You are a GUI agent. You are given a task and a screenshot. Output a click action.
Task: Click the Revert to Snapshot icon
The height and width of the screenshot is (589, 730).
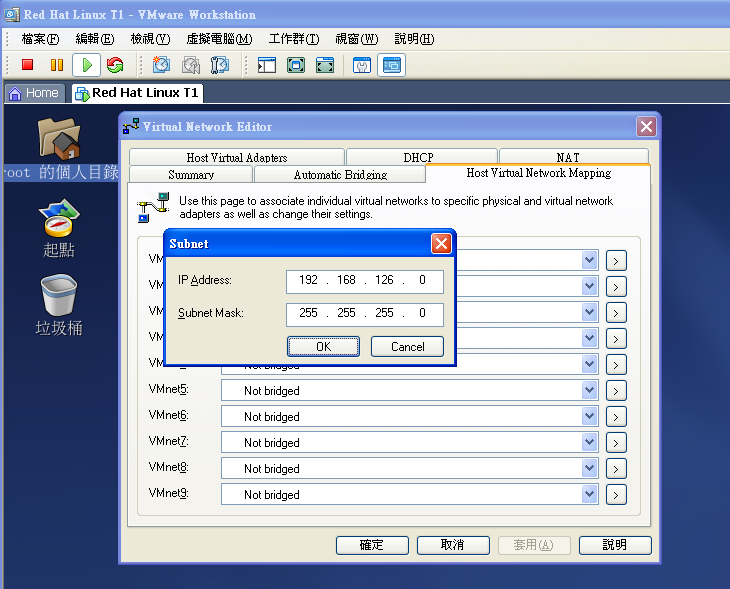point(191,65)
